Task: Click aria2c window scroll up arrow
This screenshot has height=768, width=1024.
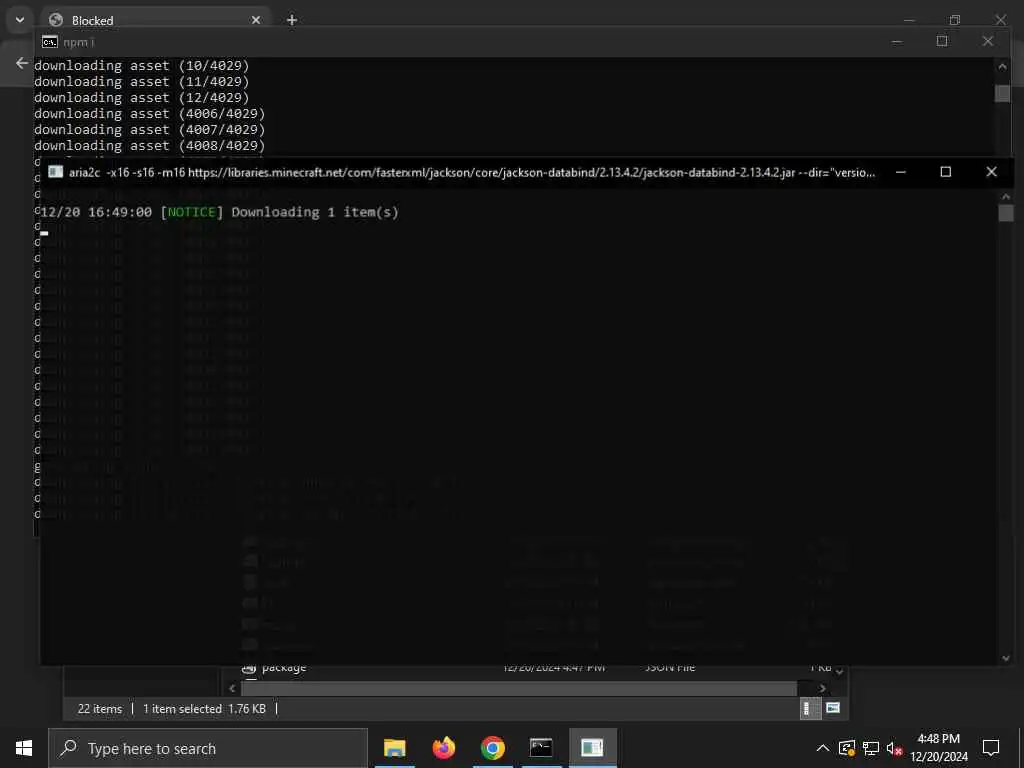Action: point(1006,196)
